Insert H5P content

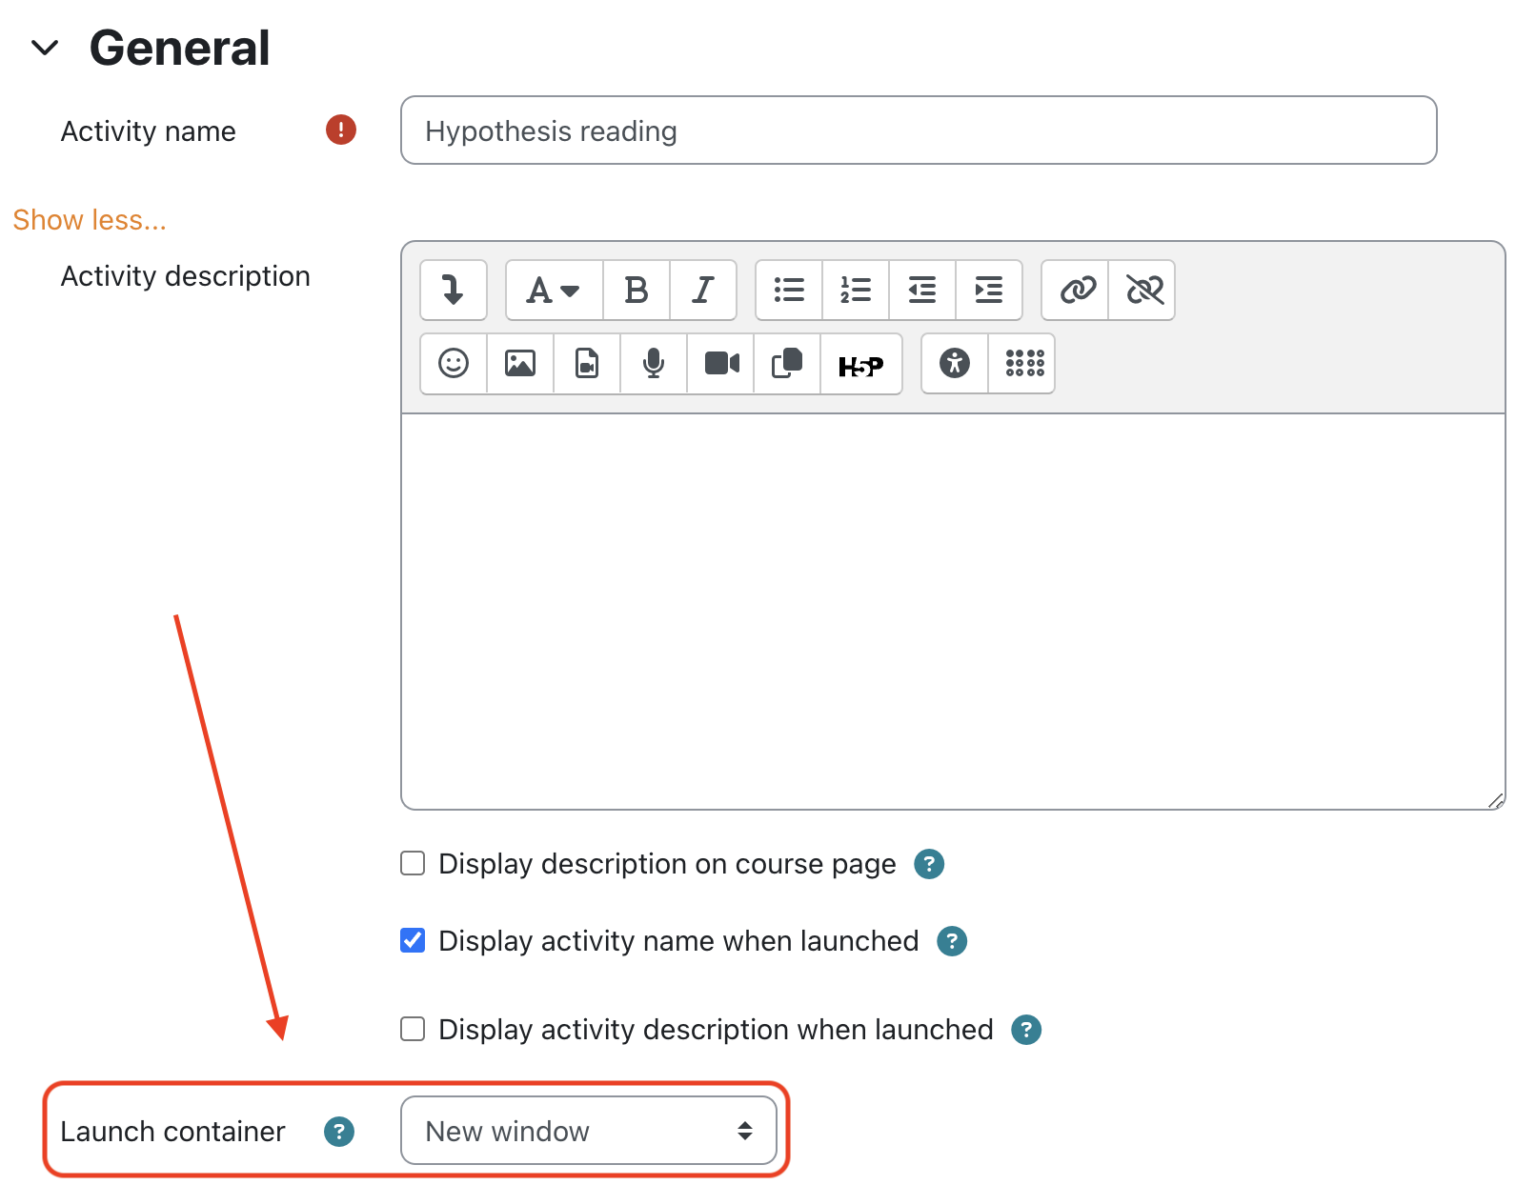860,364
